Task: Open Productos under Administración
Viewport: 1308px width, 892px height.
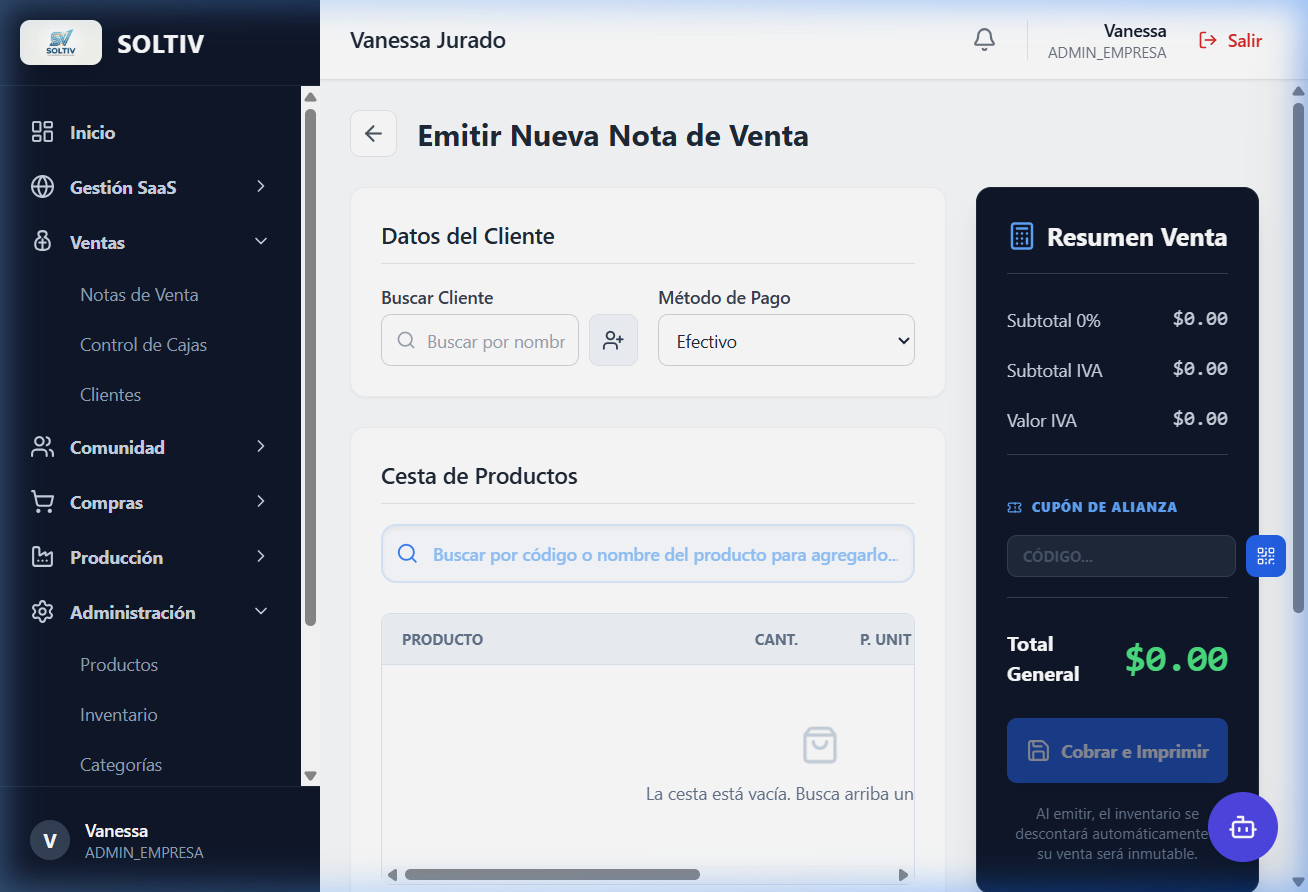Action: tap(119, 665)
